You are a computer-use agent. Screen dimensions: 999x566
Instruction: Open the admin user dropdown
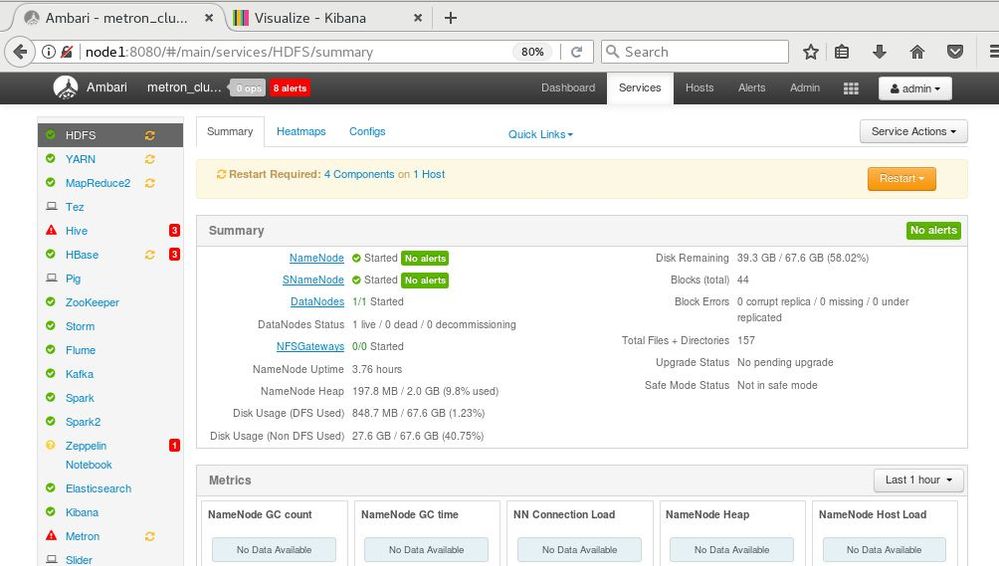(x=915, y=89)
